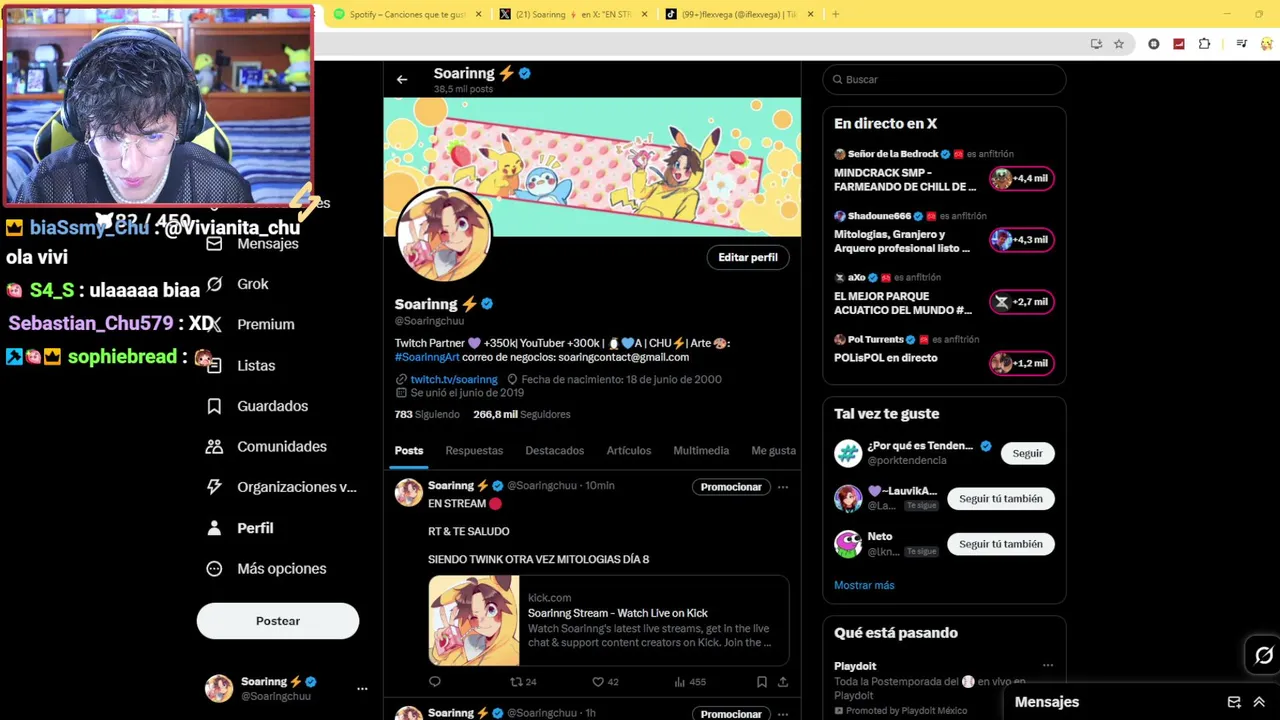The width and height of the screenshot is (1280, 720).
Task: Compose new message in Mensajes drawer
Action: point(1234,702)
